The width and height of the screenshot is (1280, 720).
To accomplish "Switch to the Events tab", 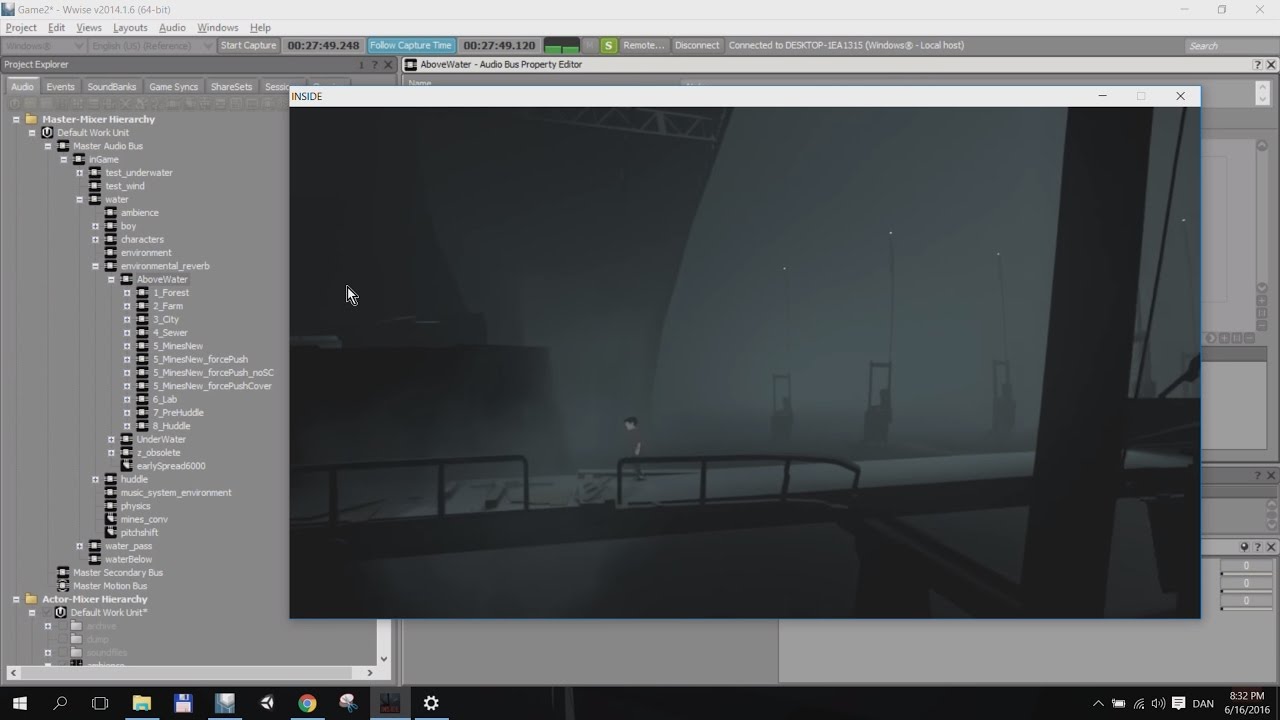I will click(x=60, y=87).
